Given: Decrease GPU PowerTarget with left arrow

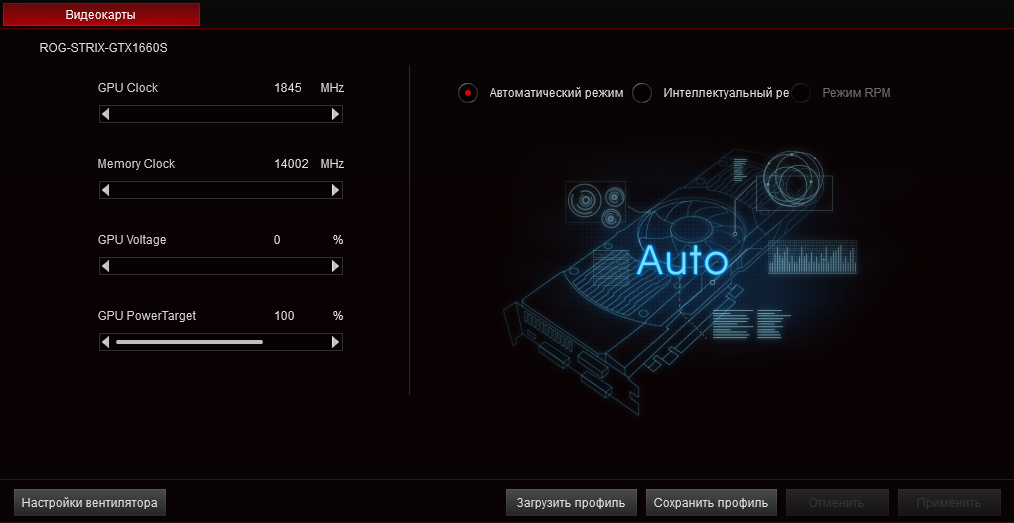Looking at the screenshot, I should tap(105, 342).
